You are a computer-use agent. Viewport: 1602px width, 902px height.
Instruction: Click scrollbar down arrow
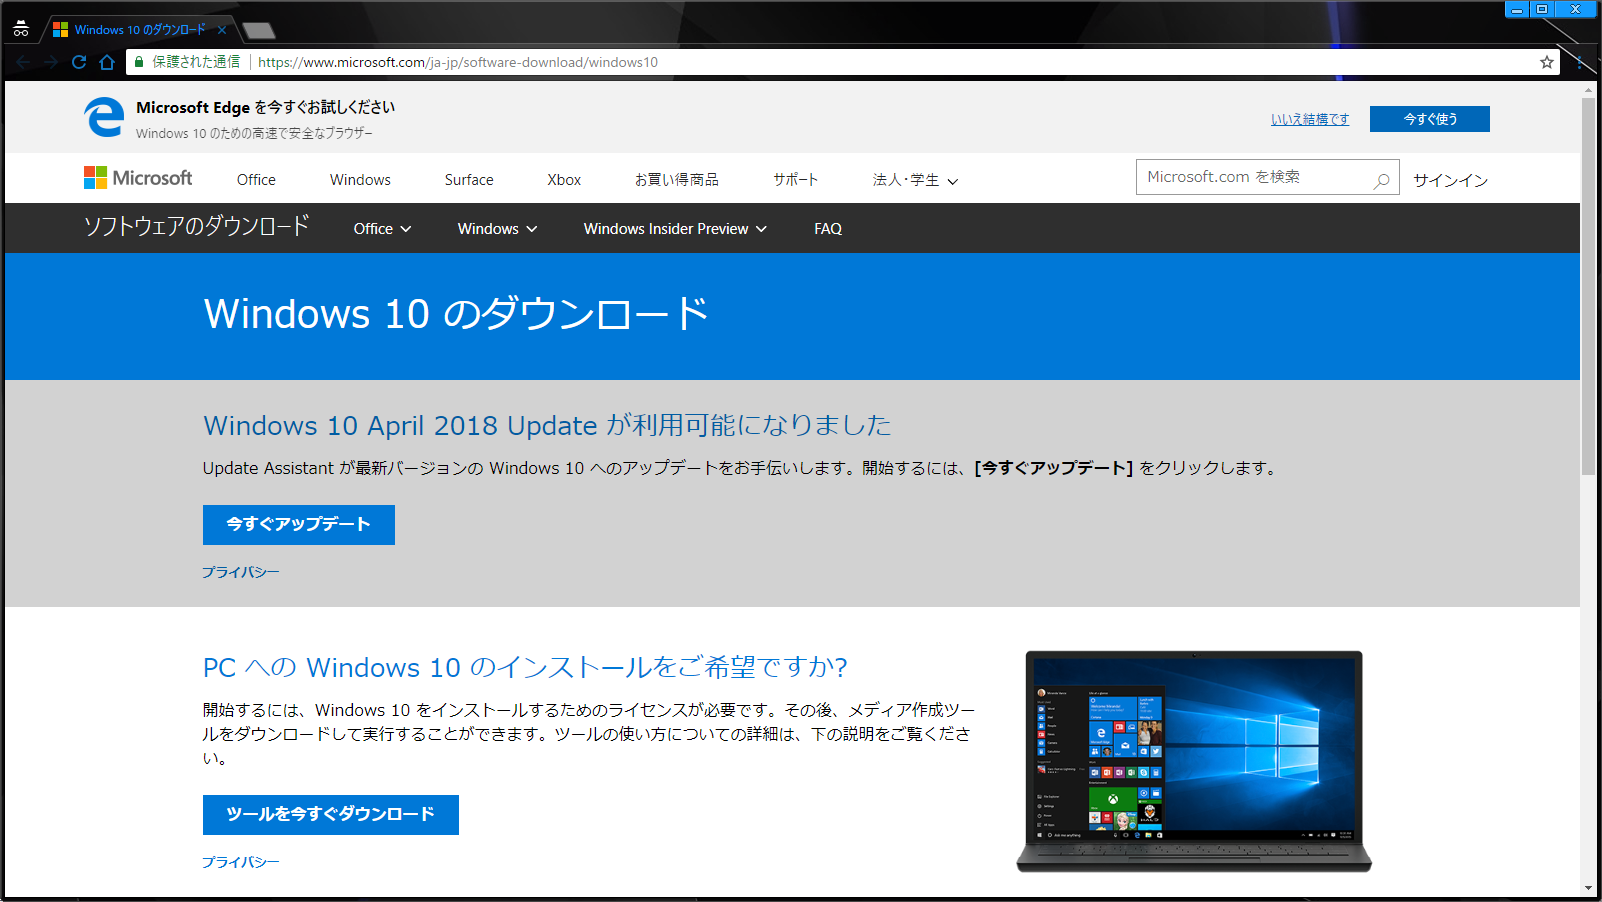click(x=1588, y=888)
